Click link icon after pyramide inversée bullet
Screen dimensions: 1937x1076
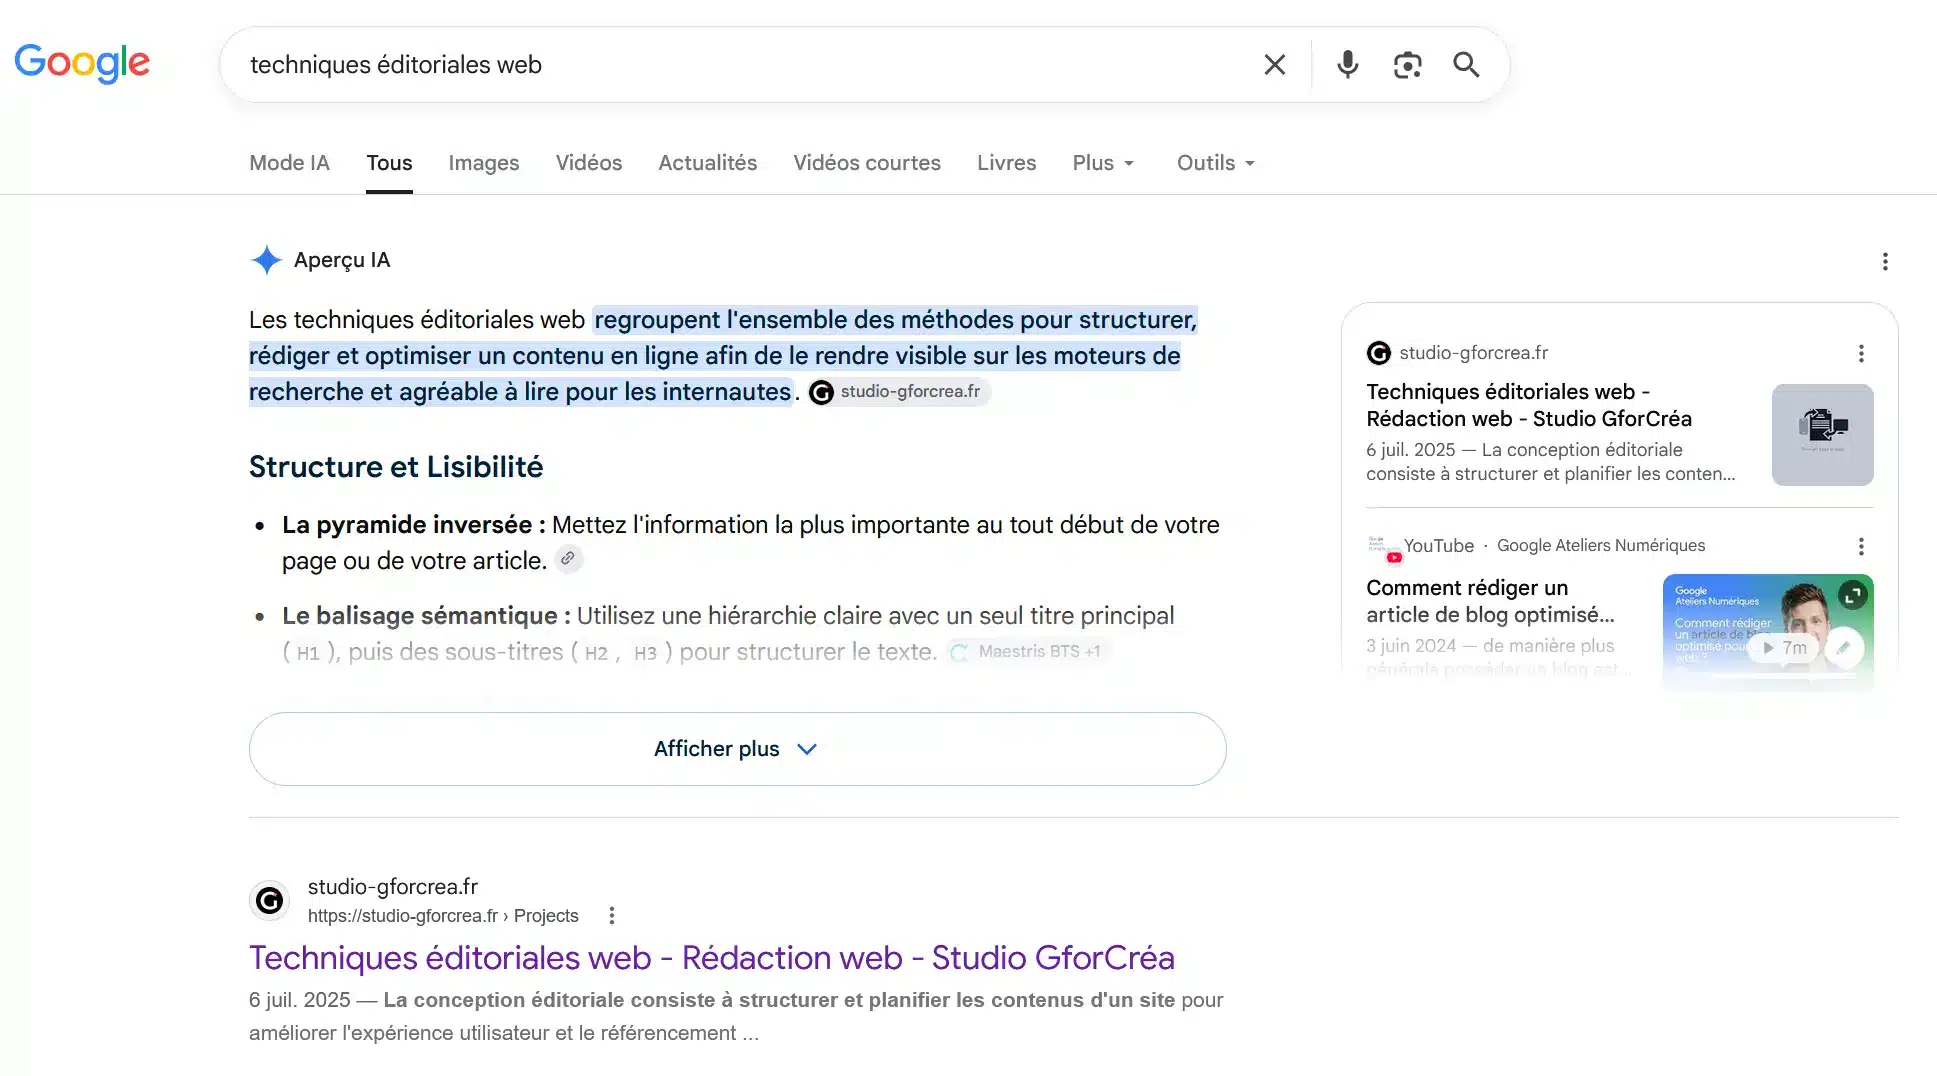568,559
